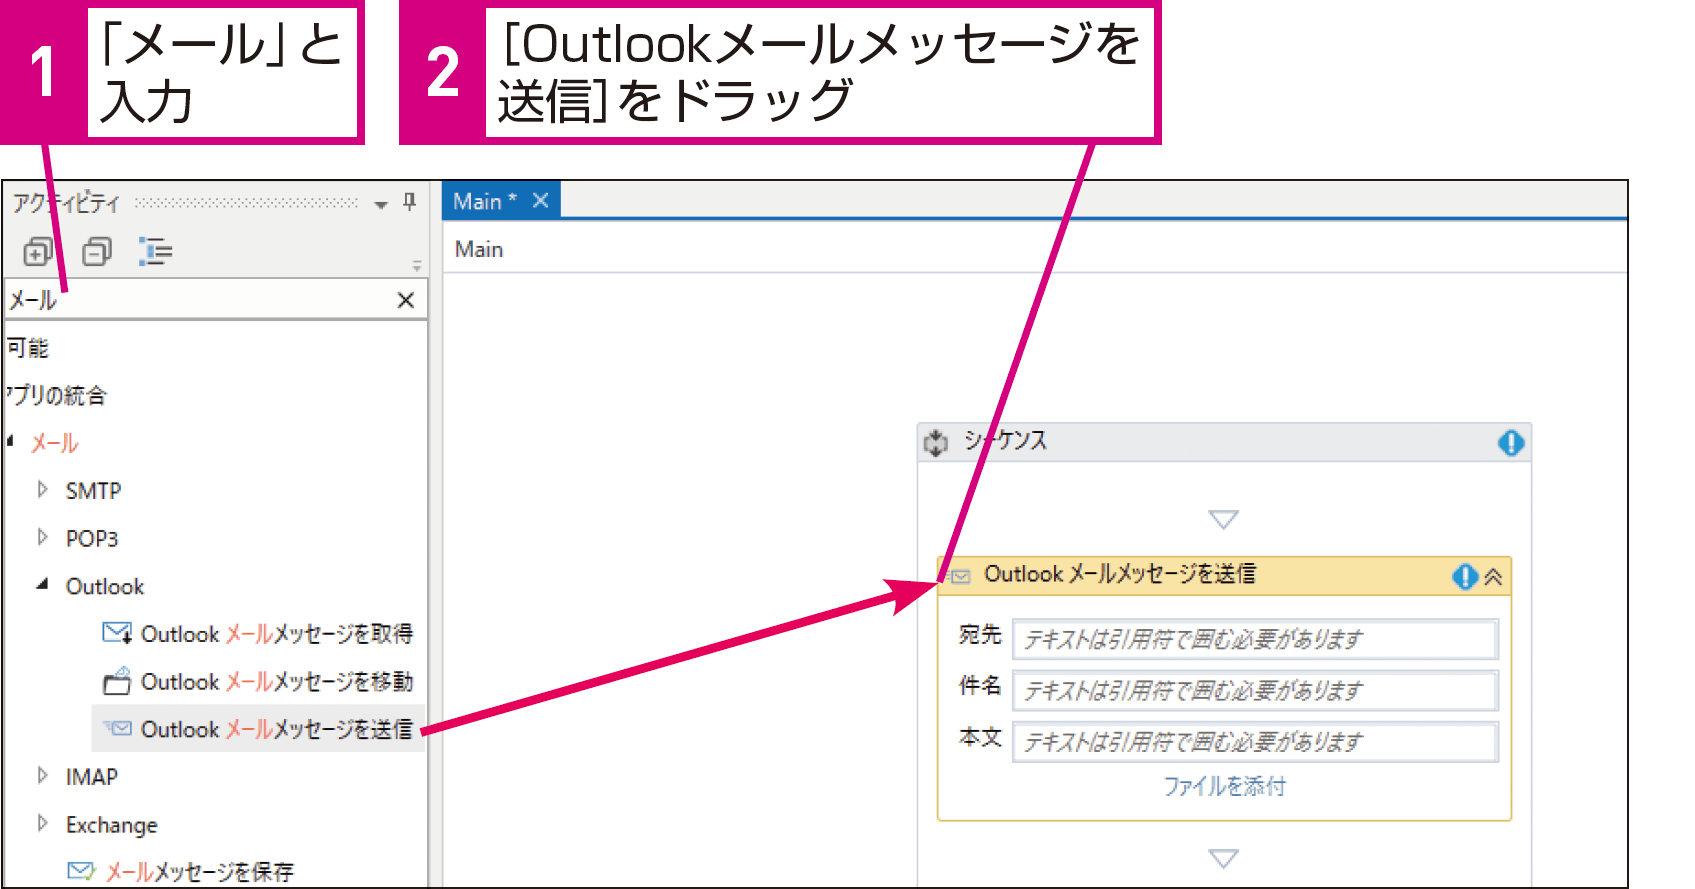Click the envelope icon of メールメッセージを保存
This screenshot has width=1695, height=889.
pos(81,871)
